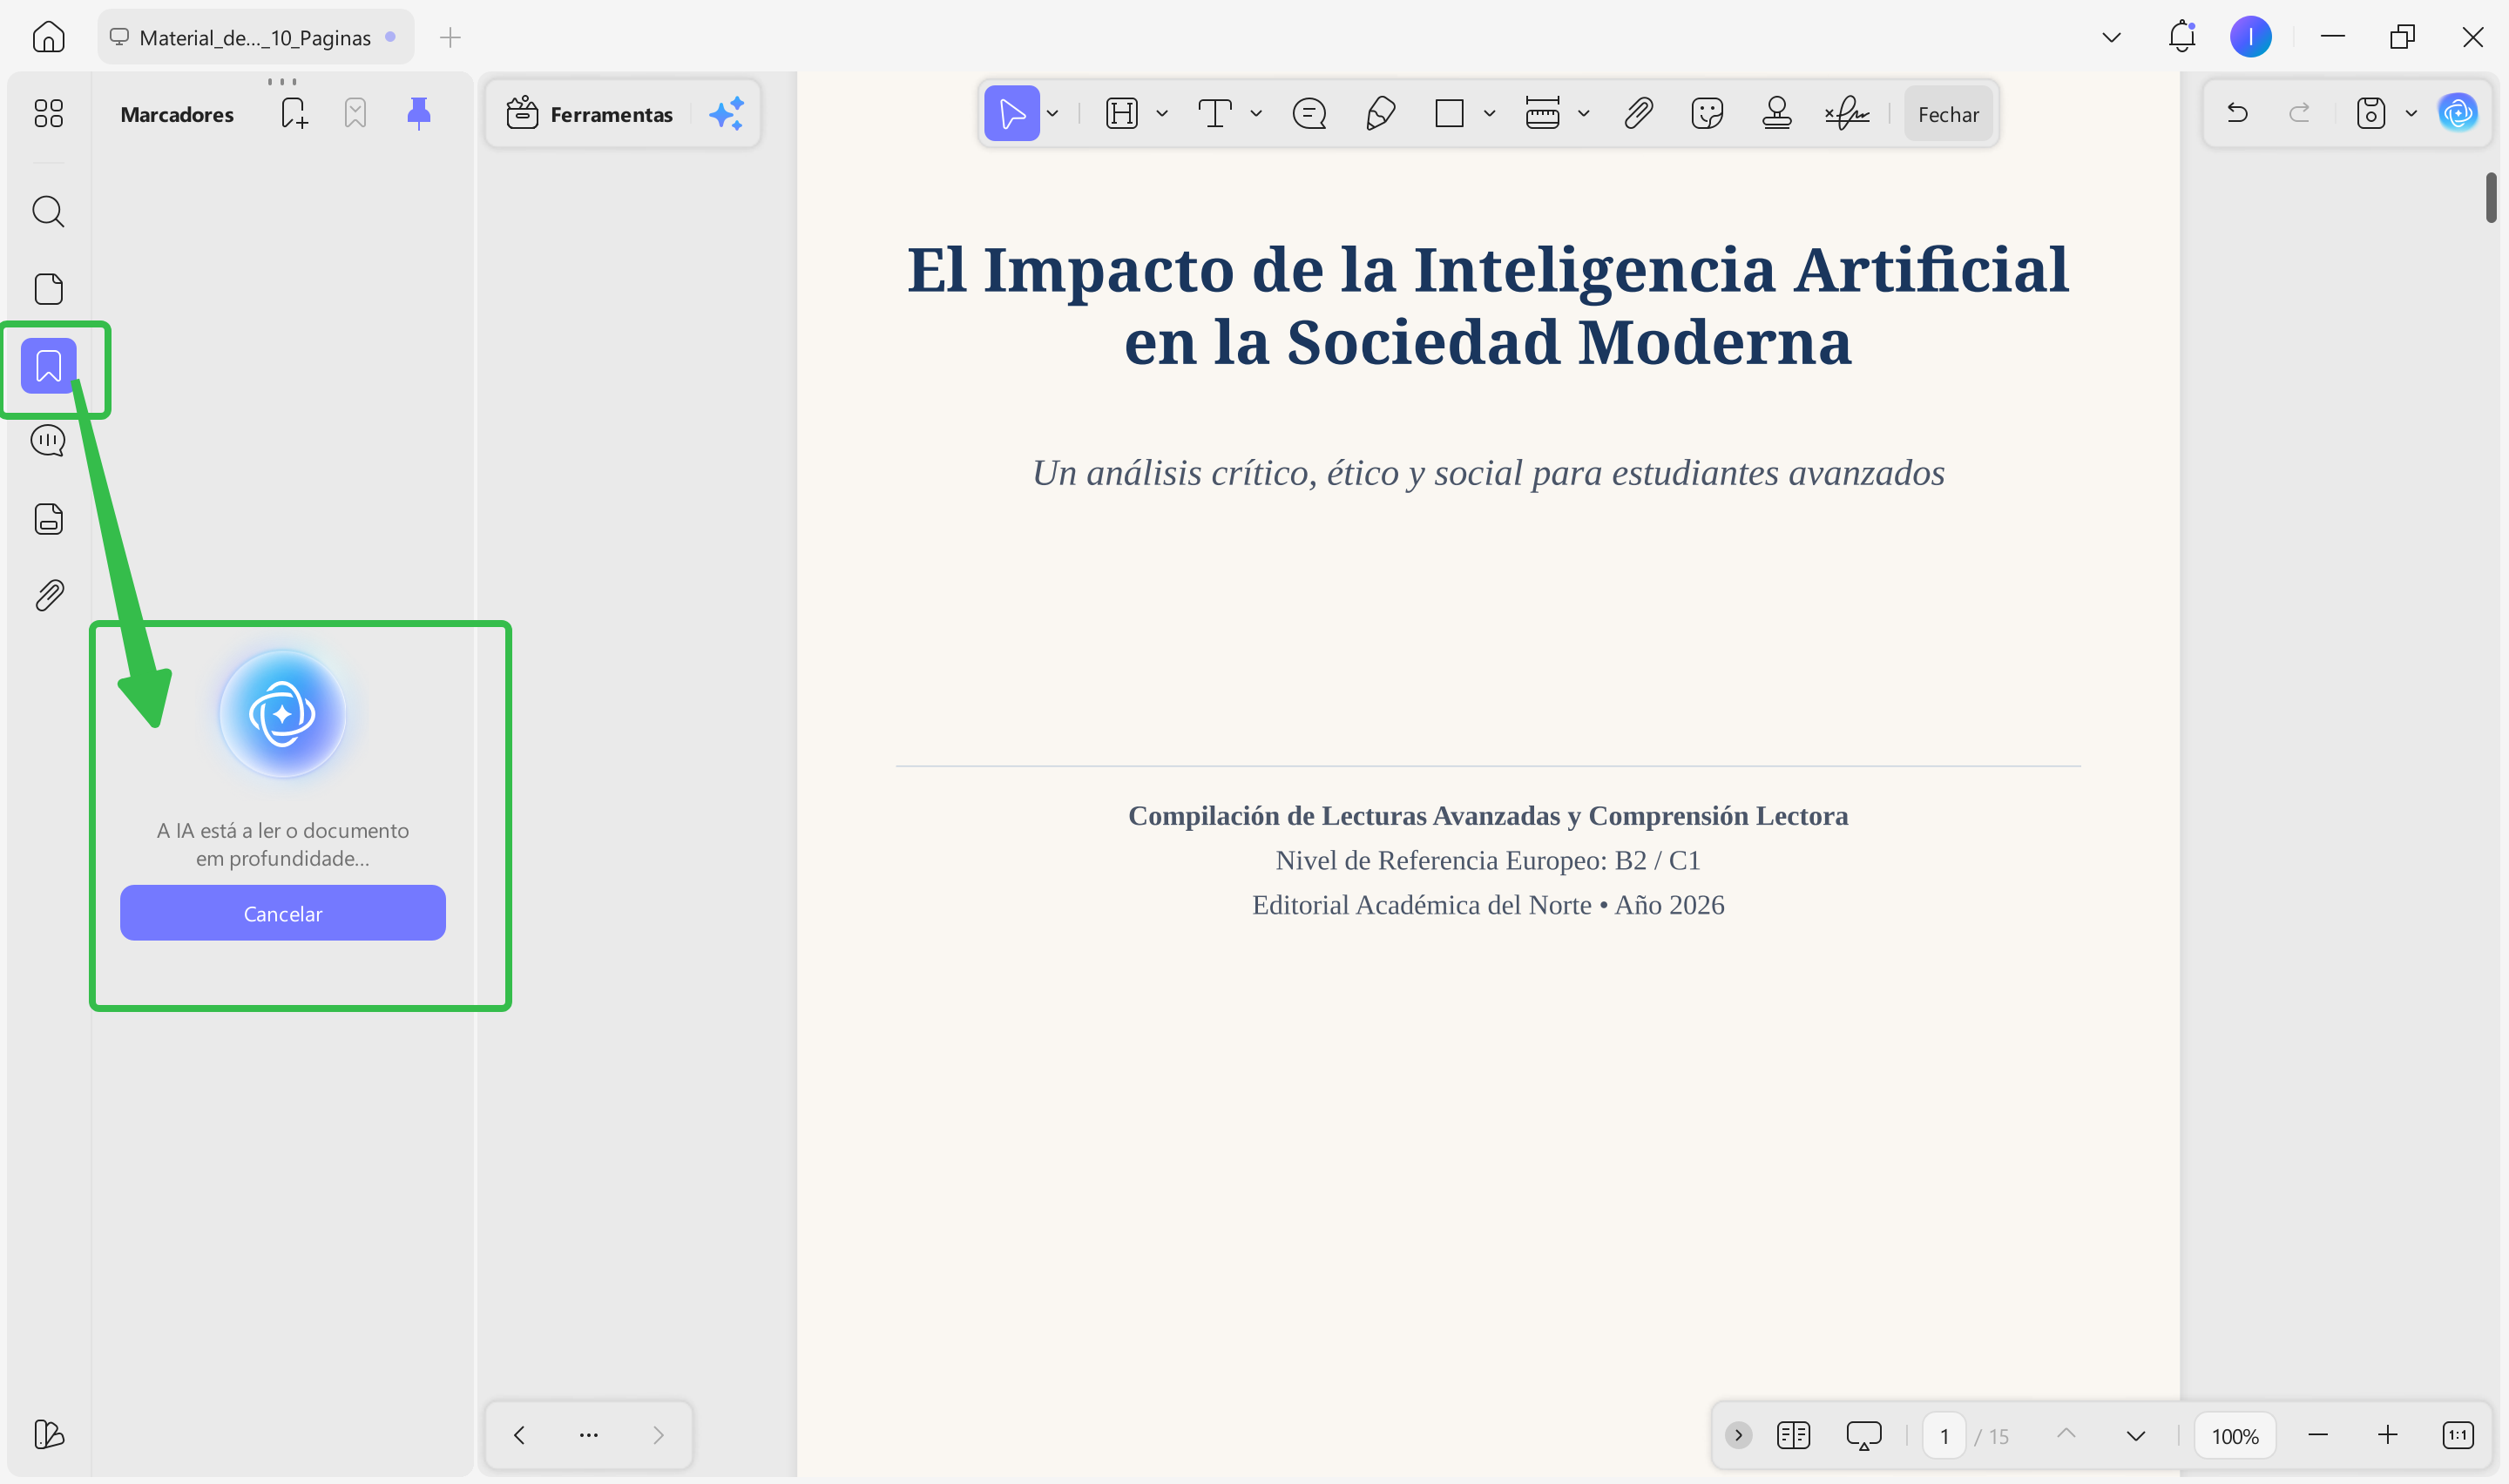Open the AI sparkle assistant next to Ferramentas
2509x1484 pixels.
coord(727,113)
